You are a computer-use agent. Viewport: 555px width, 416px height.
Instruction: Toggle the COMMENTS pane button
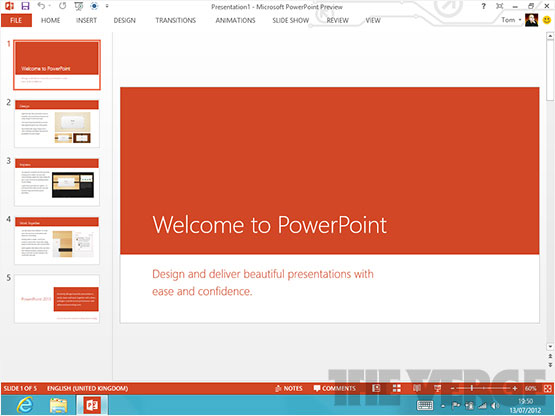[334, 388]
